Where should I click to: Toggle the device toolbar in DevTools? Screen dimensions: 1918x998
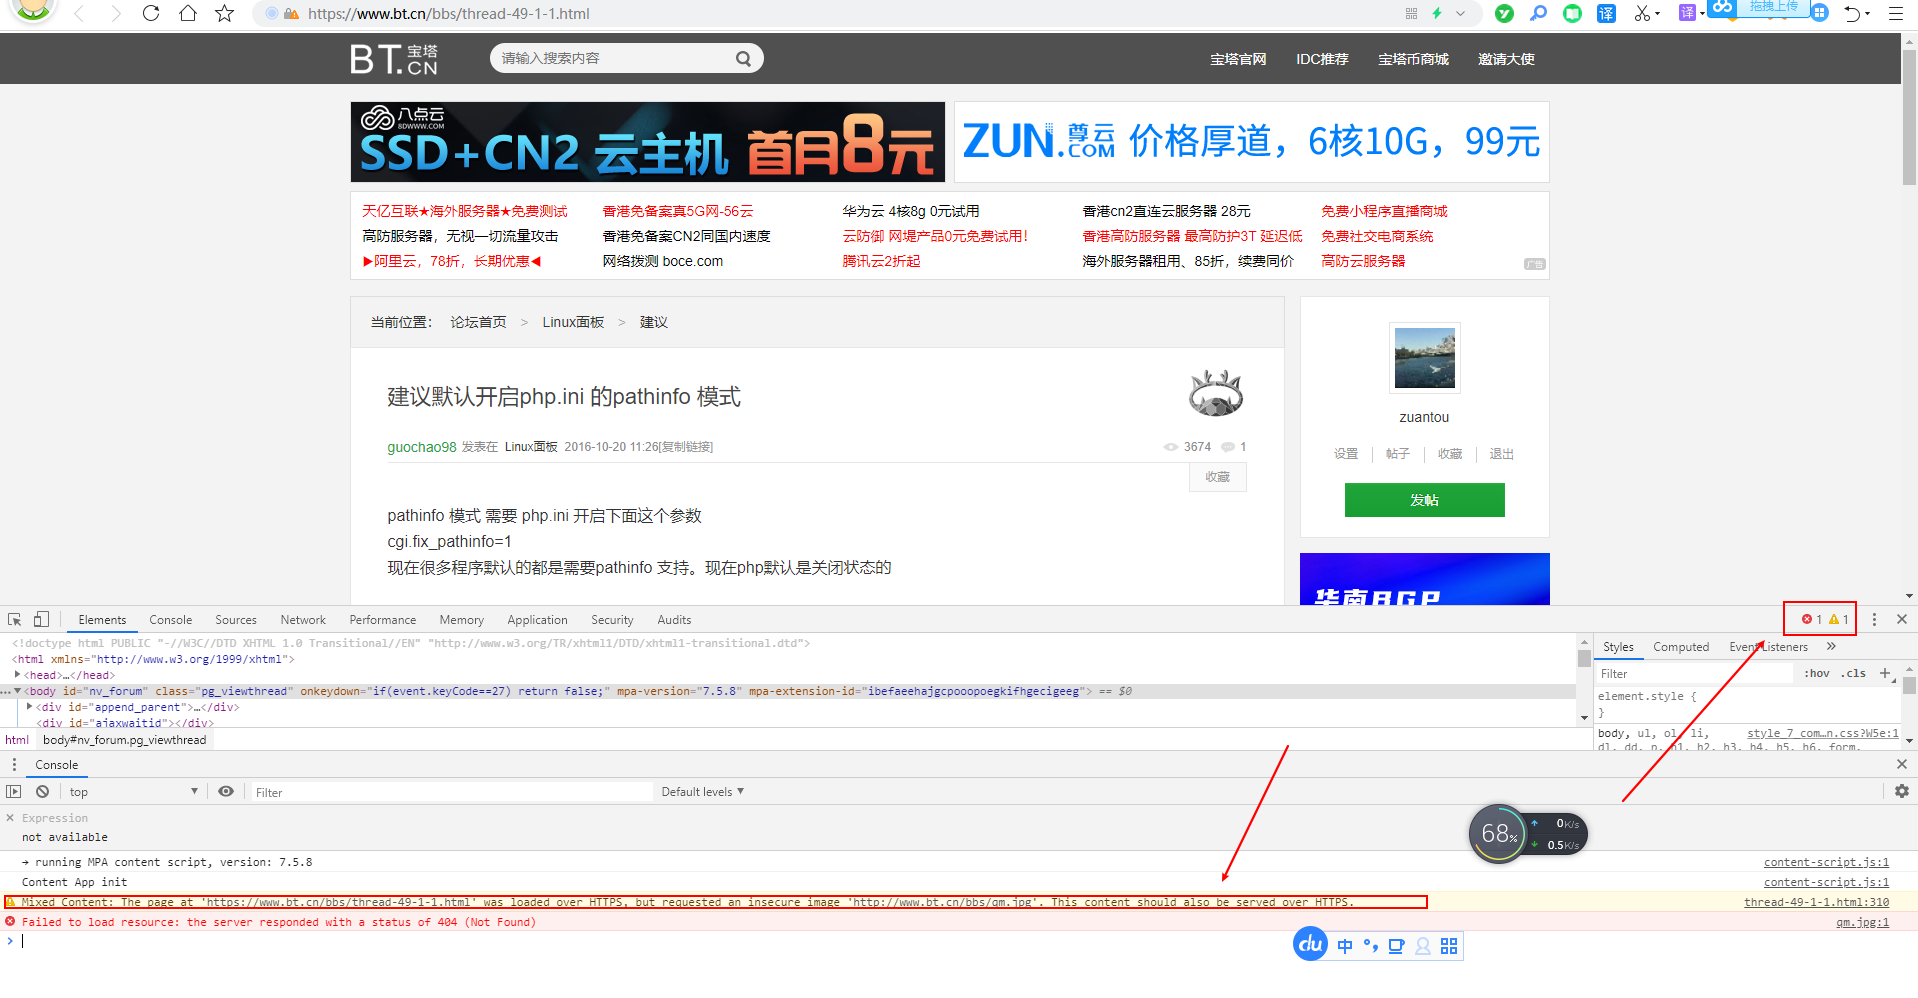[40, 619]
